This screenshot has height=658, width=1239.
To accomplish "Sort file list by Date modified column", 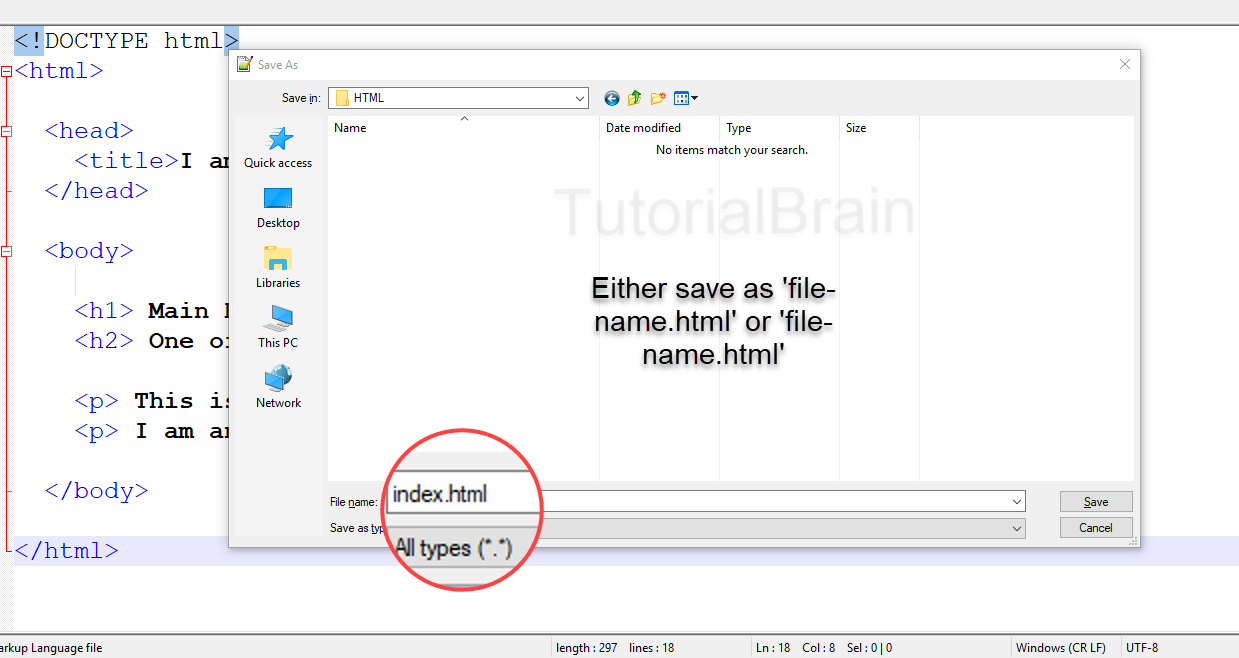I will 660,128.
